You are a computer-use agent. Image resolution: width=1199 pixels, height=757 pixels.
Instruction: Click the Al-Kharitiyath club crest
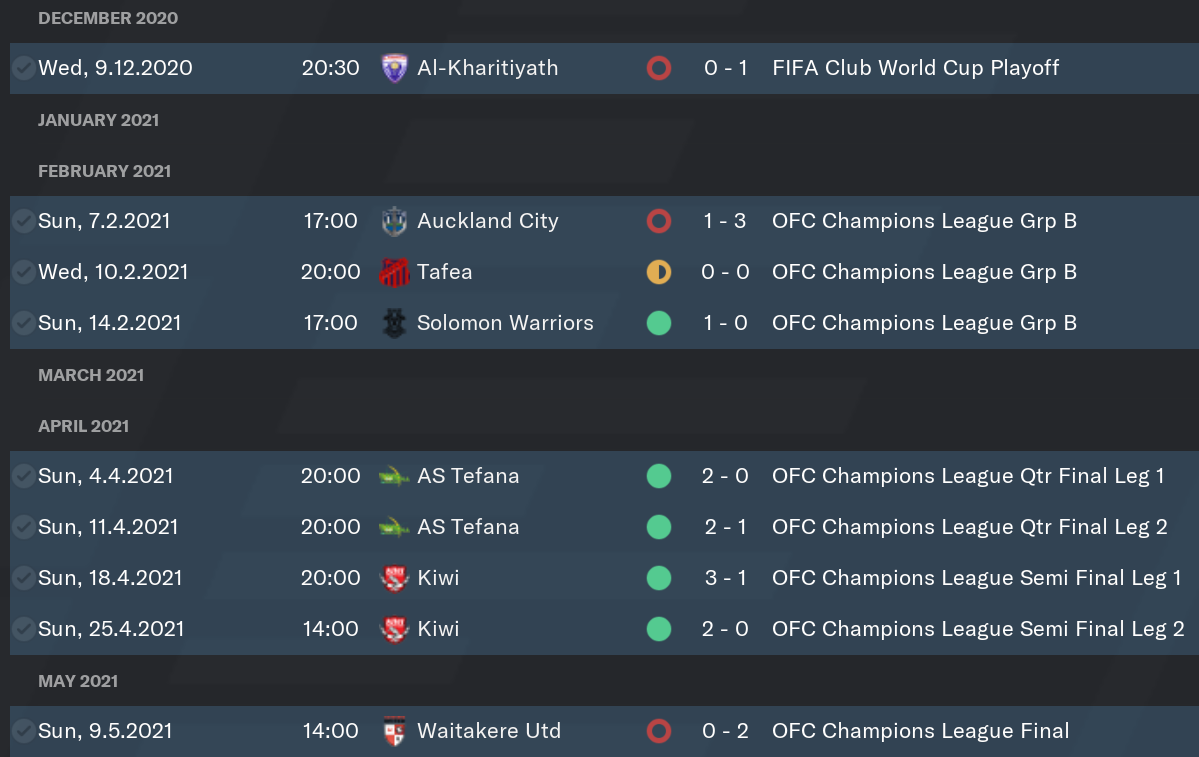point(395,68)
